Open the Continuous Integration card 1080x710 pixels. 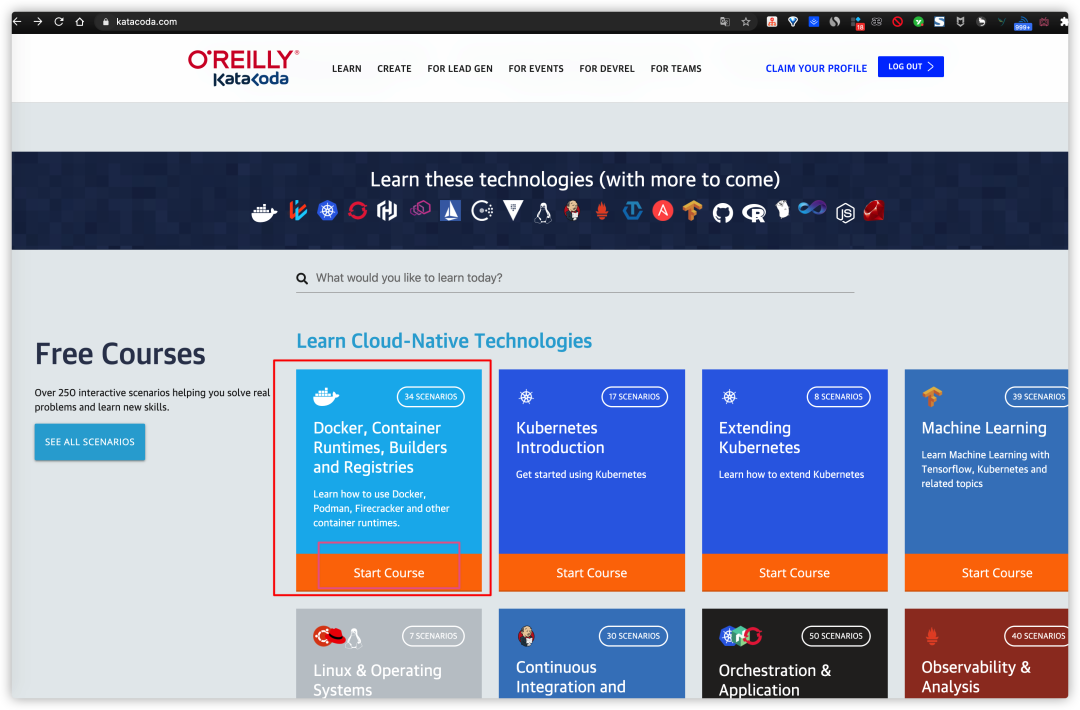(x=592, y=653)
